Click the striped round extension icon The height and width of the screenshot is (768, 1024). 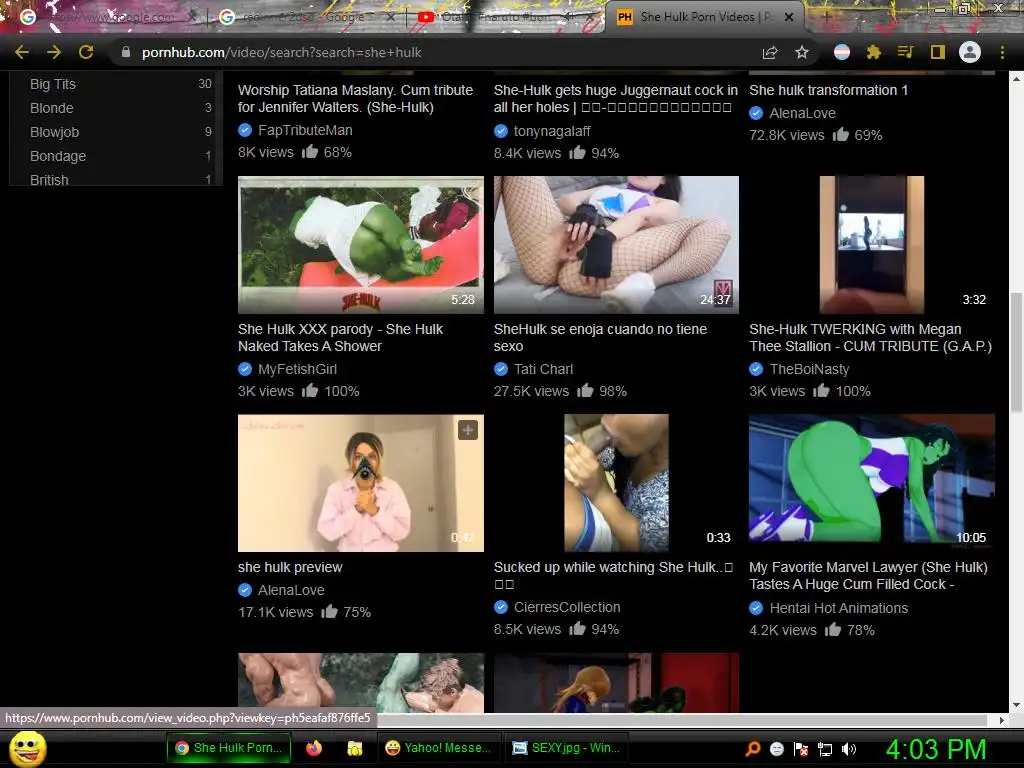tap(842, 52)
